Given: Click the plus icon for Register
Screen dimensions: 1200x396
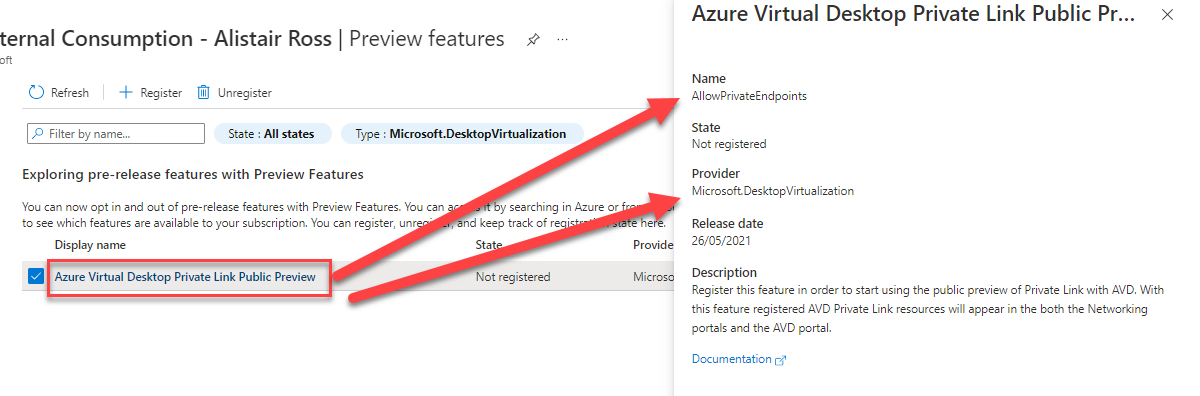Looking at the screenshot, I should [126, 92].
